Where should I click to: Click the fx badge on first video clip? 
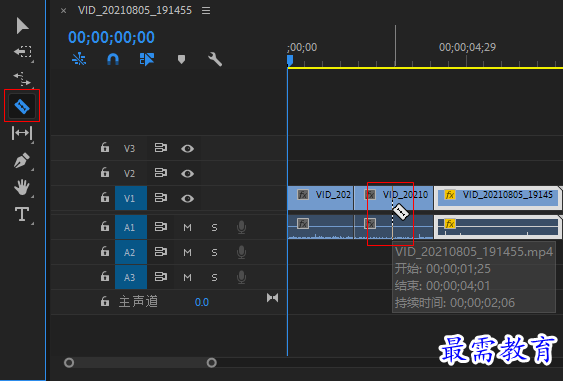click(x=303, y=195)
